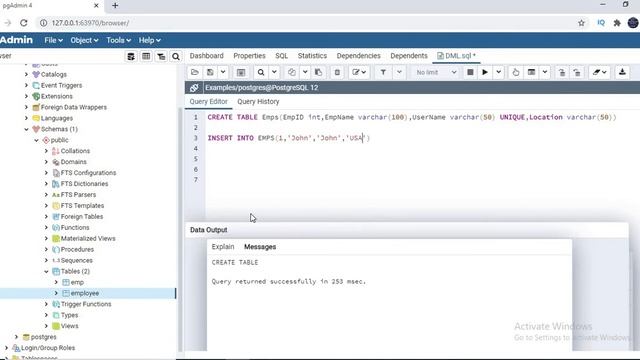Viewport: 640px width, 360px height.
Task: Switch to the Statistics tab
Action: coord(312,56)
